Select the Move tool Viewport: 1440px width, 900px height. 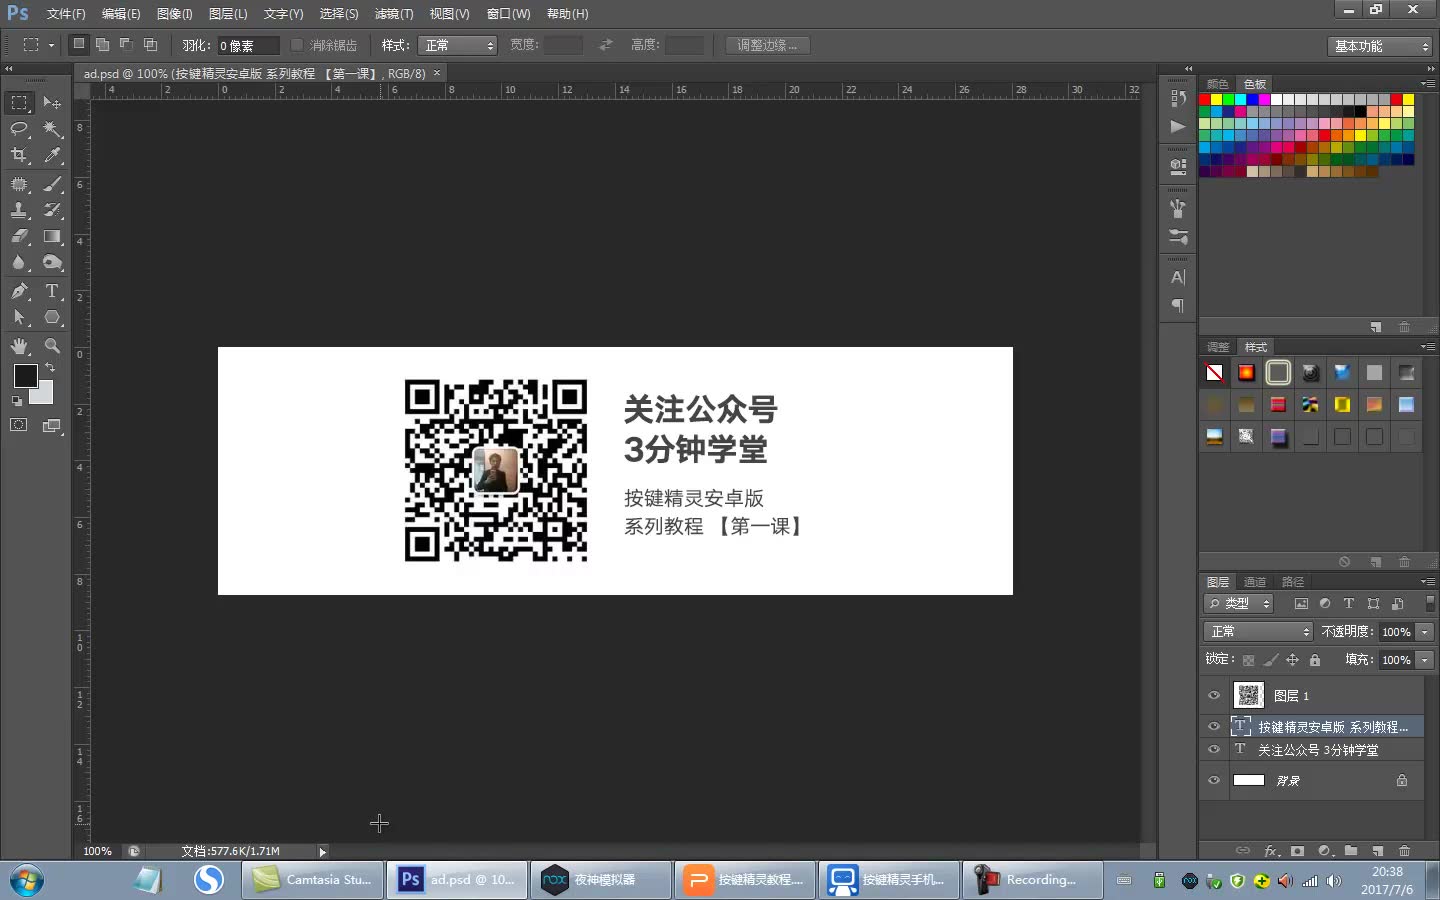click(x=52, y=103)
